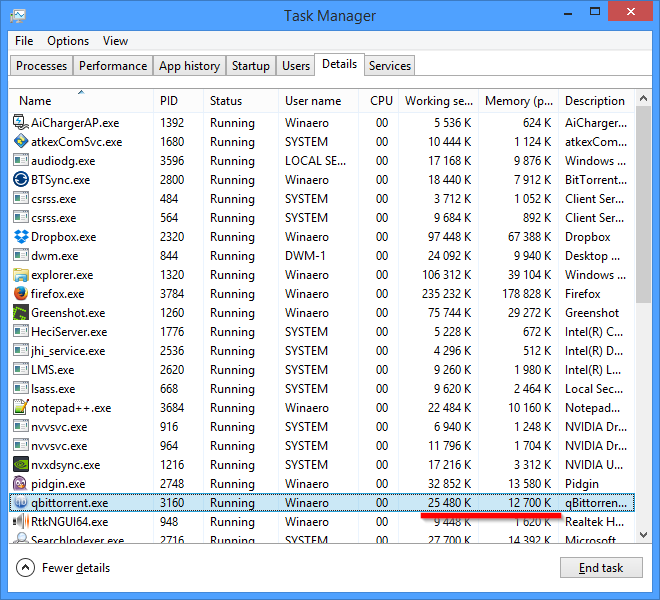Click the Desktop ... description for dwm.exe

[x=592, y=256]
